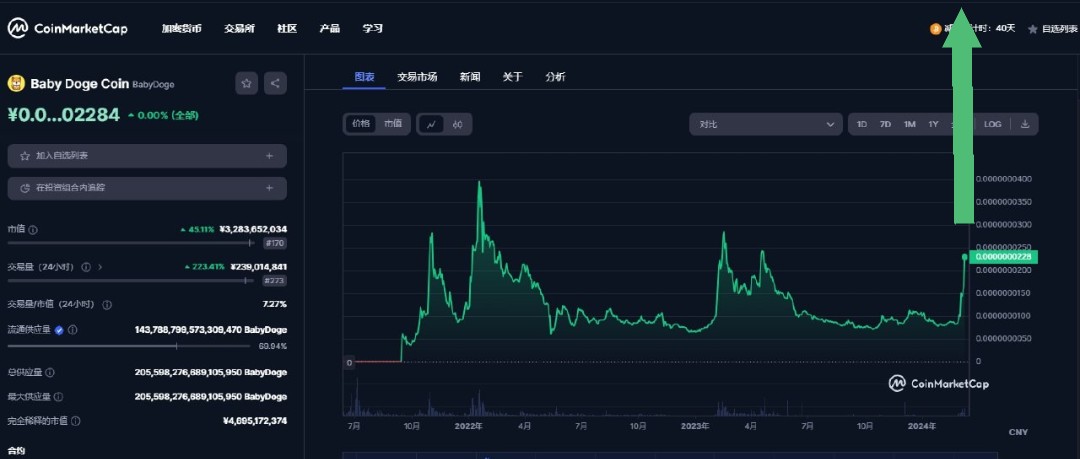
Task: Open the 社区 header menu
Action: coord(287,29)
